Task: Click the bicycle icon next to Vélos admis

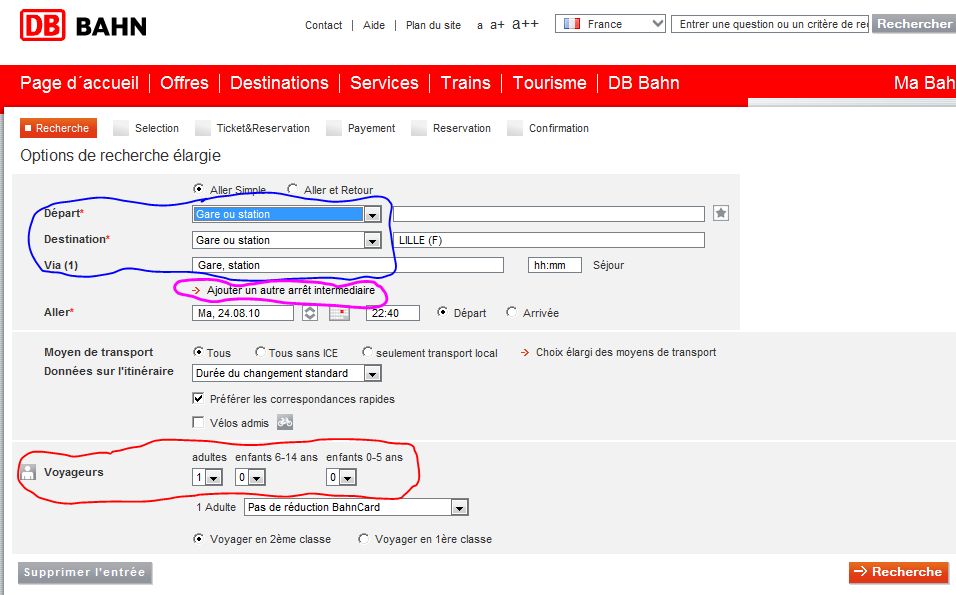Action: 285,422
